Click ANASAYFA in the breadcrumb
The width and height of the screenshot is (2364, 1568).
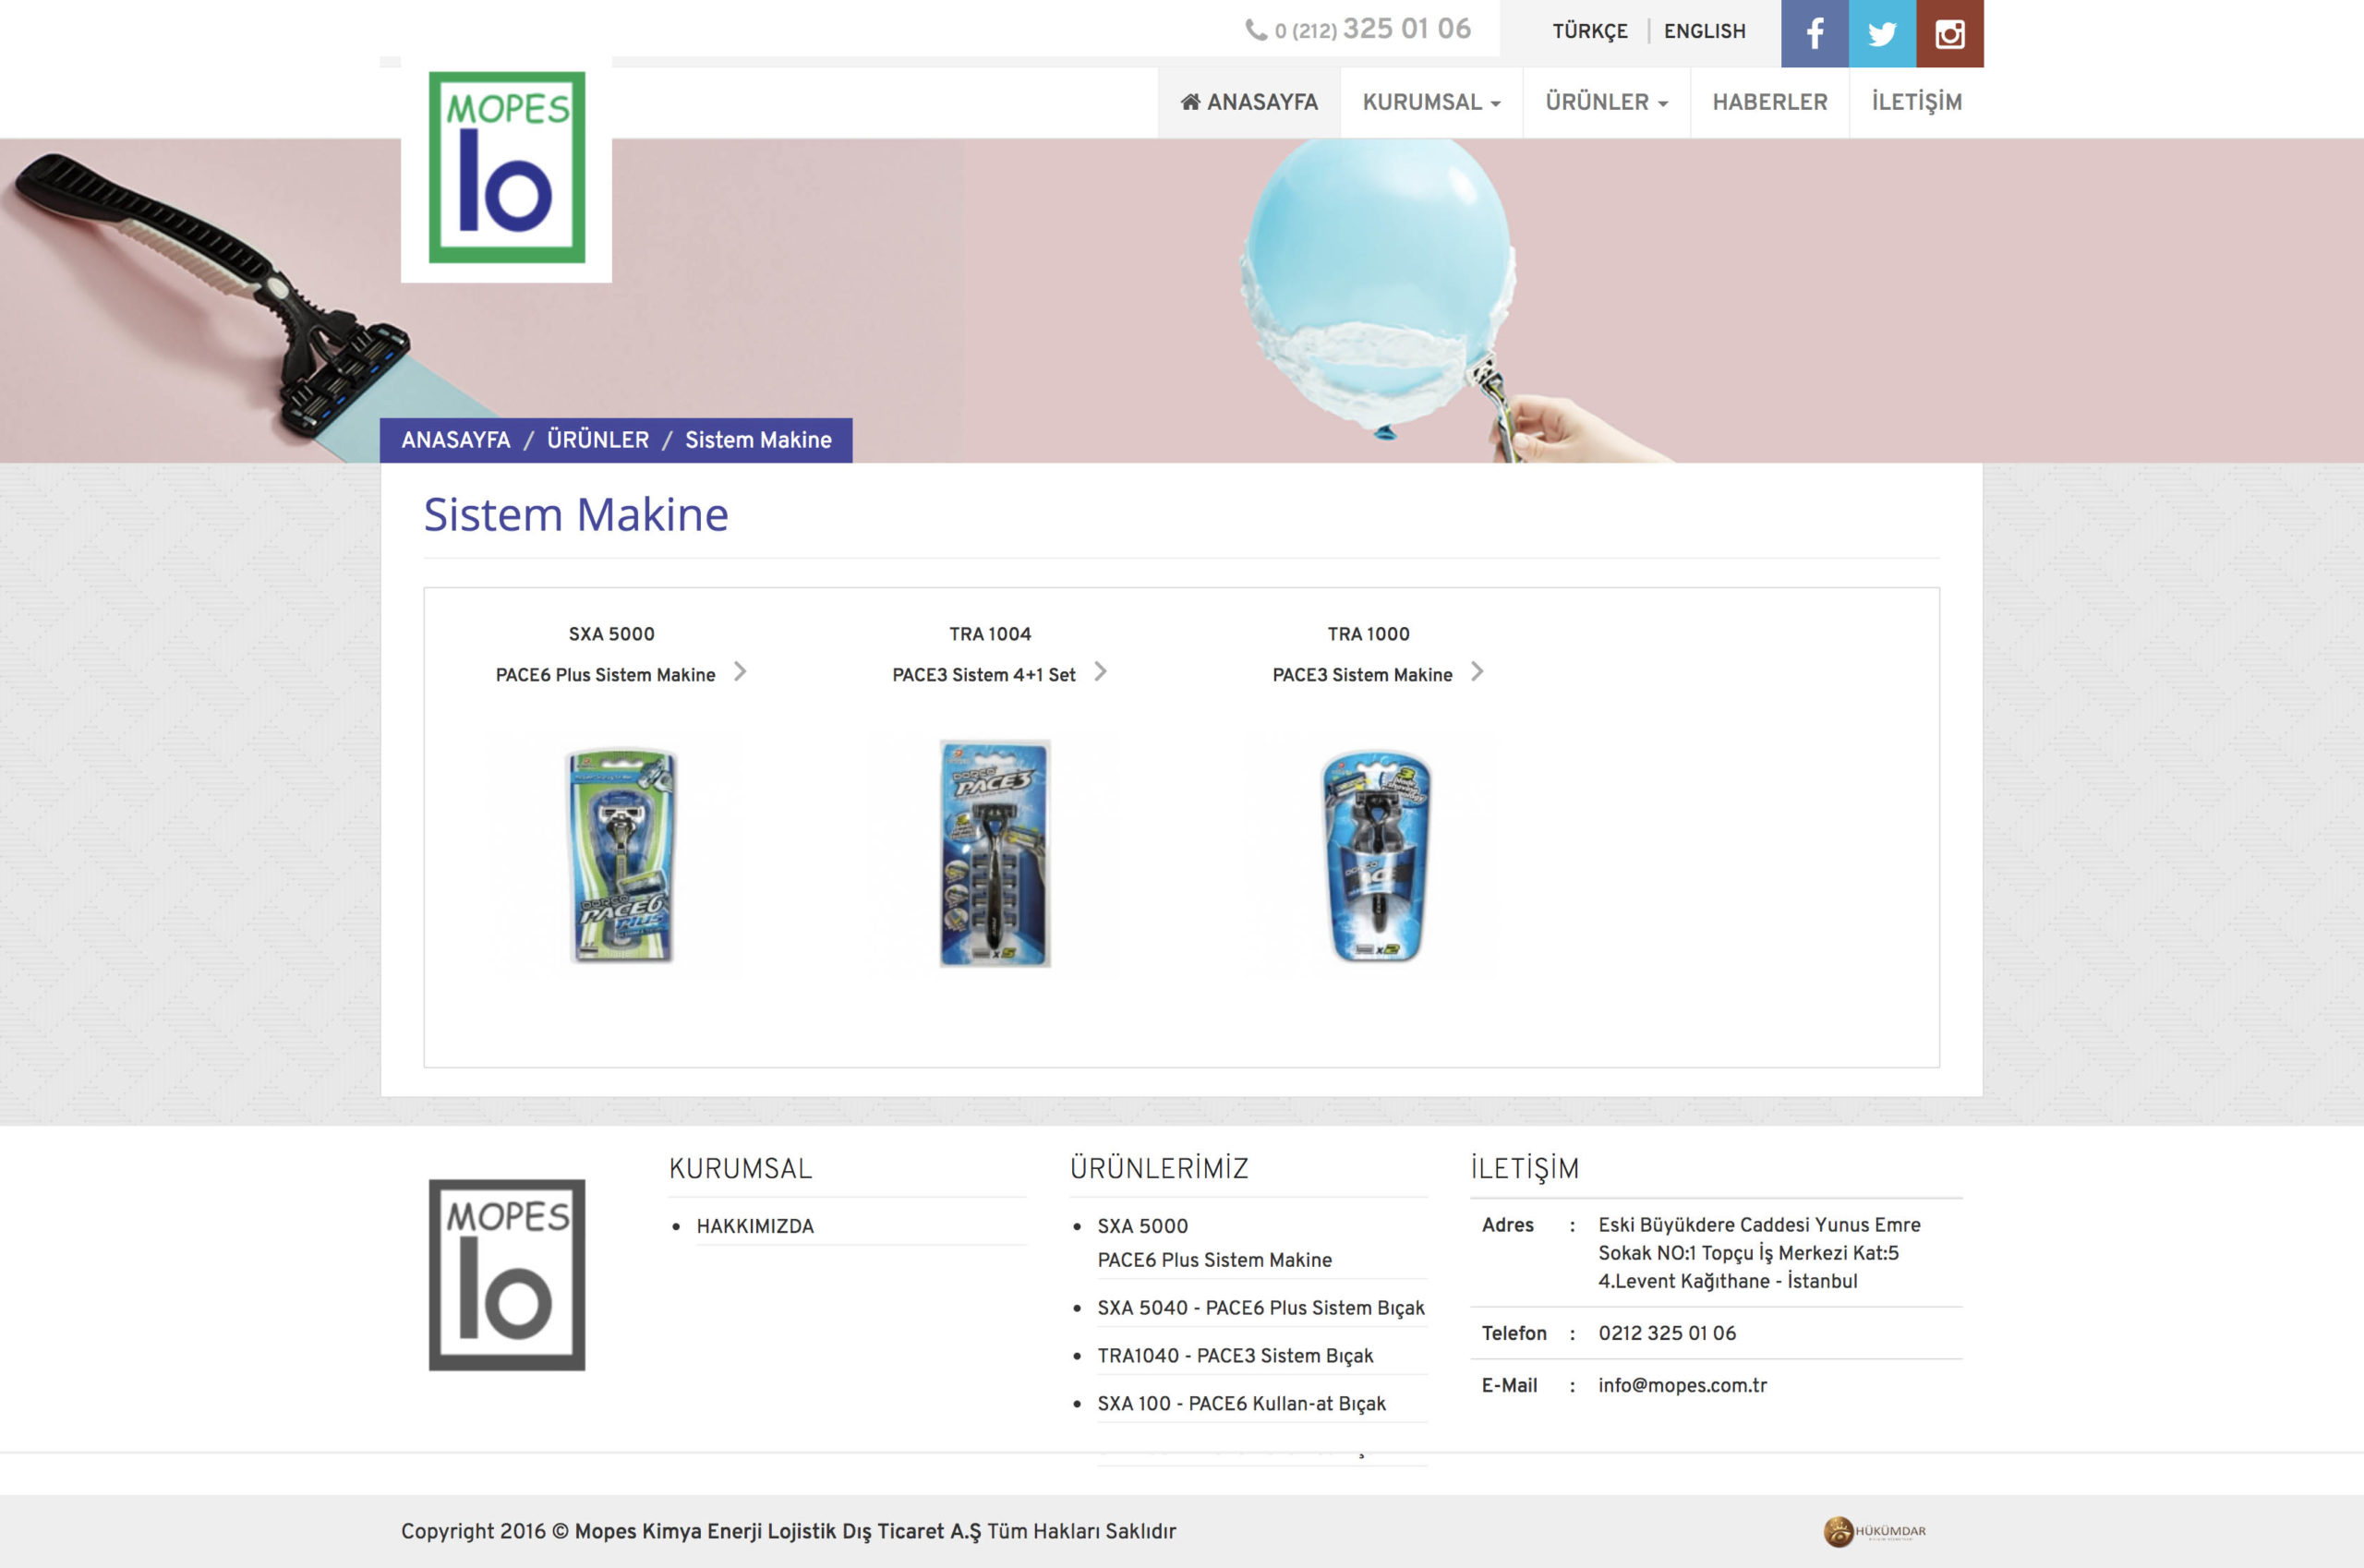click(456, 440)
